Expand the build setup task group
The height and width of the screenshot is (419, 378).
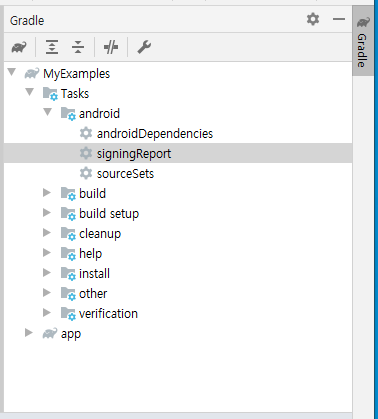click(47, 213)
